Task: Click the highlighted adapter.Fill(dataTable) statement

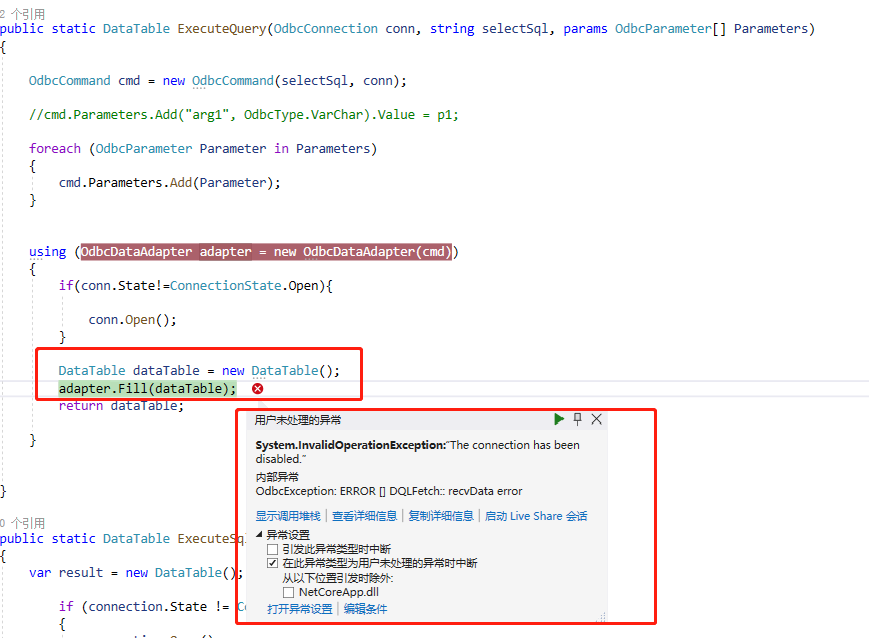Action: tap(147, 388)
